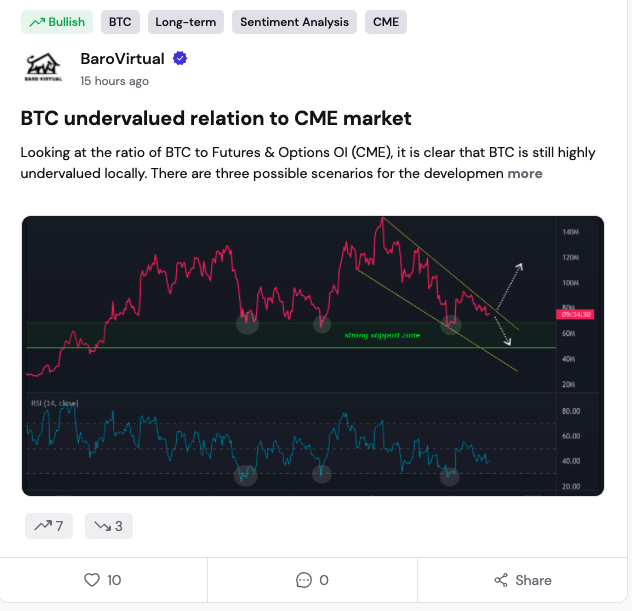This screenshot has width=632, height=611.
Task: Click the bullish up-arrow vote icon
Action: click(42, 526)
